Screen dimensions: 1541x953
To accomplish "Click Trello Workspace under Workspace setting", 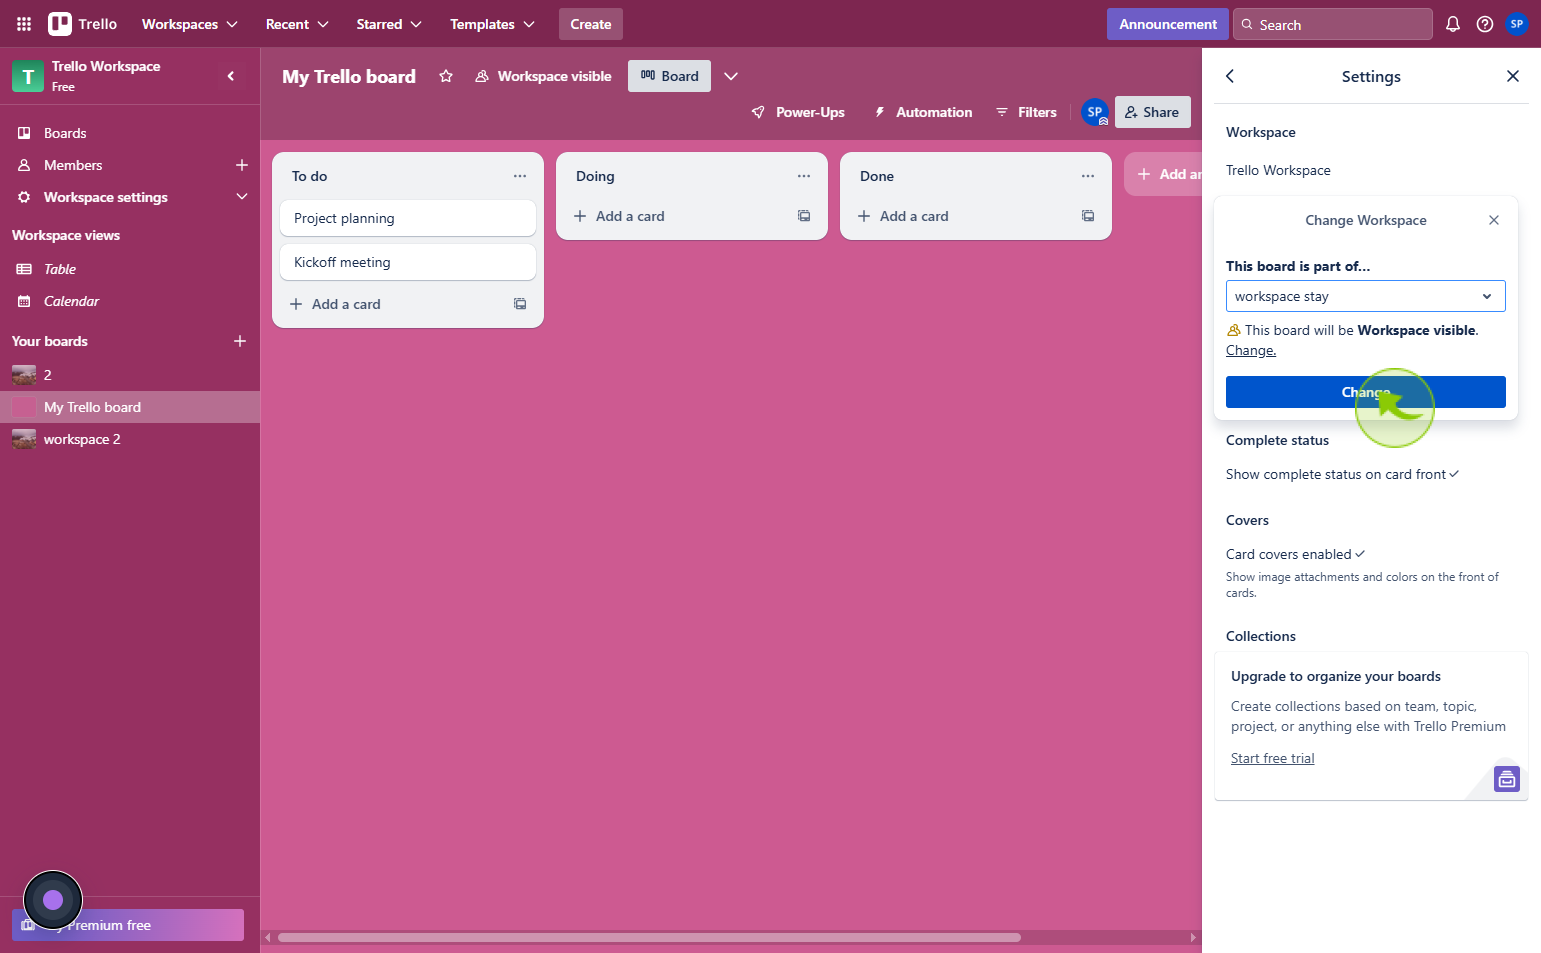I will click(1278, 170).
